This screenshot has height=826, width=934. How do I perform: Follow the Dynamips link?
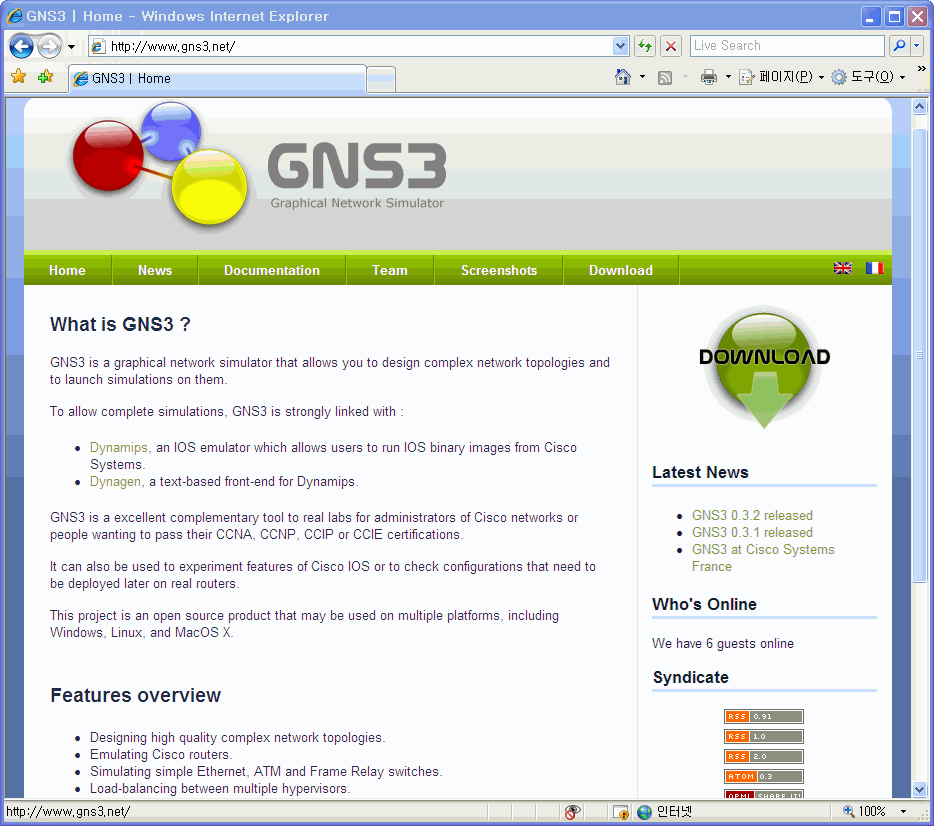tap(119, 447)
